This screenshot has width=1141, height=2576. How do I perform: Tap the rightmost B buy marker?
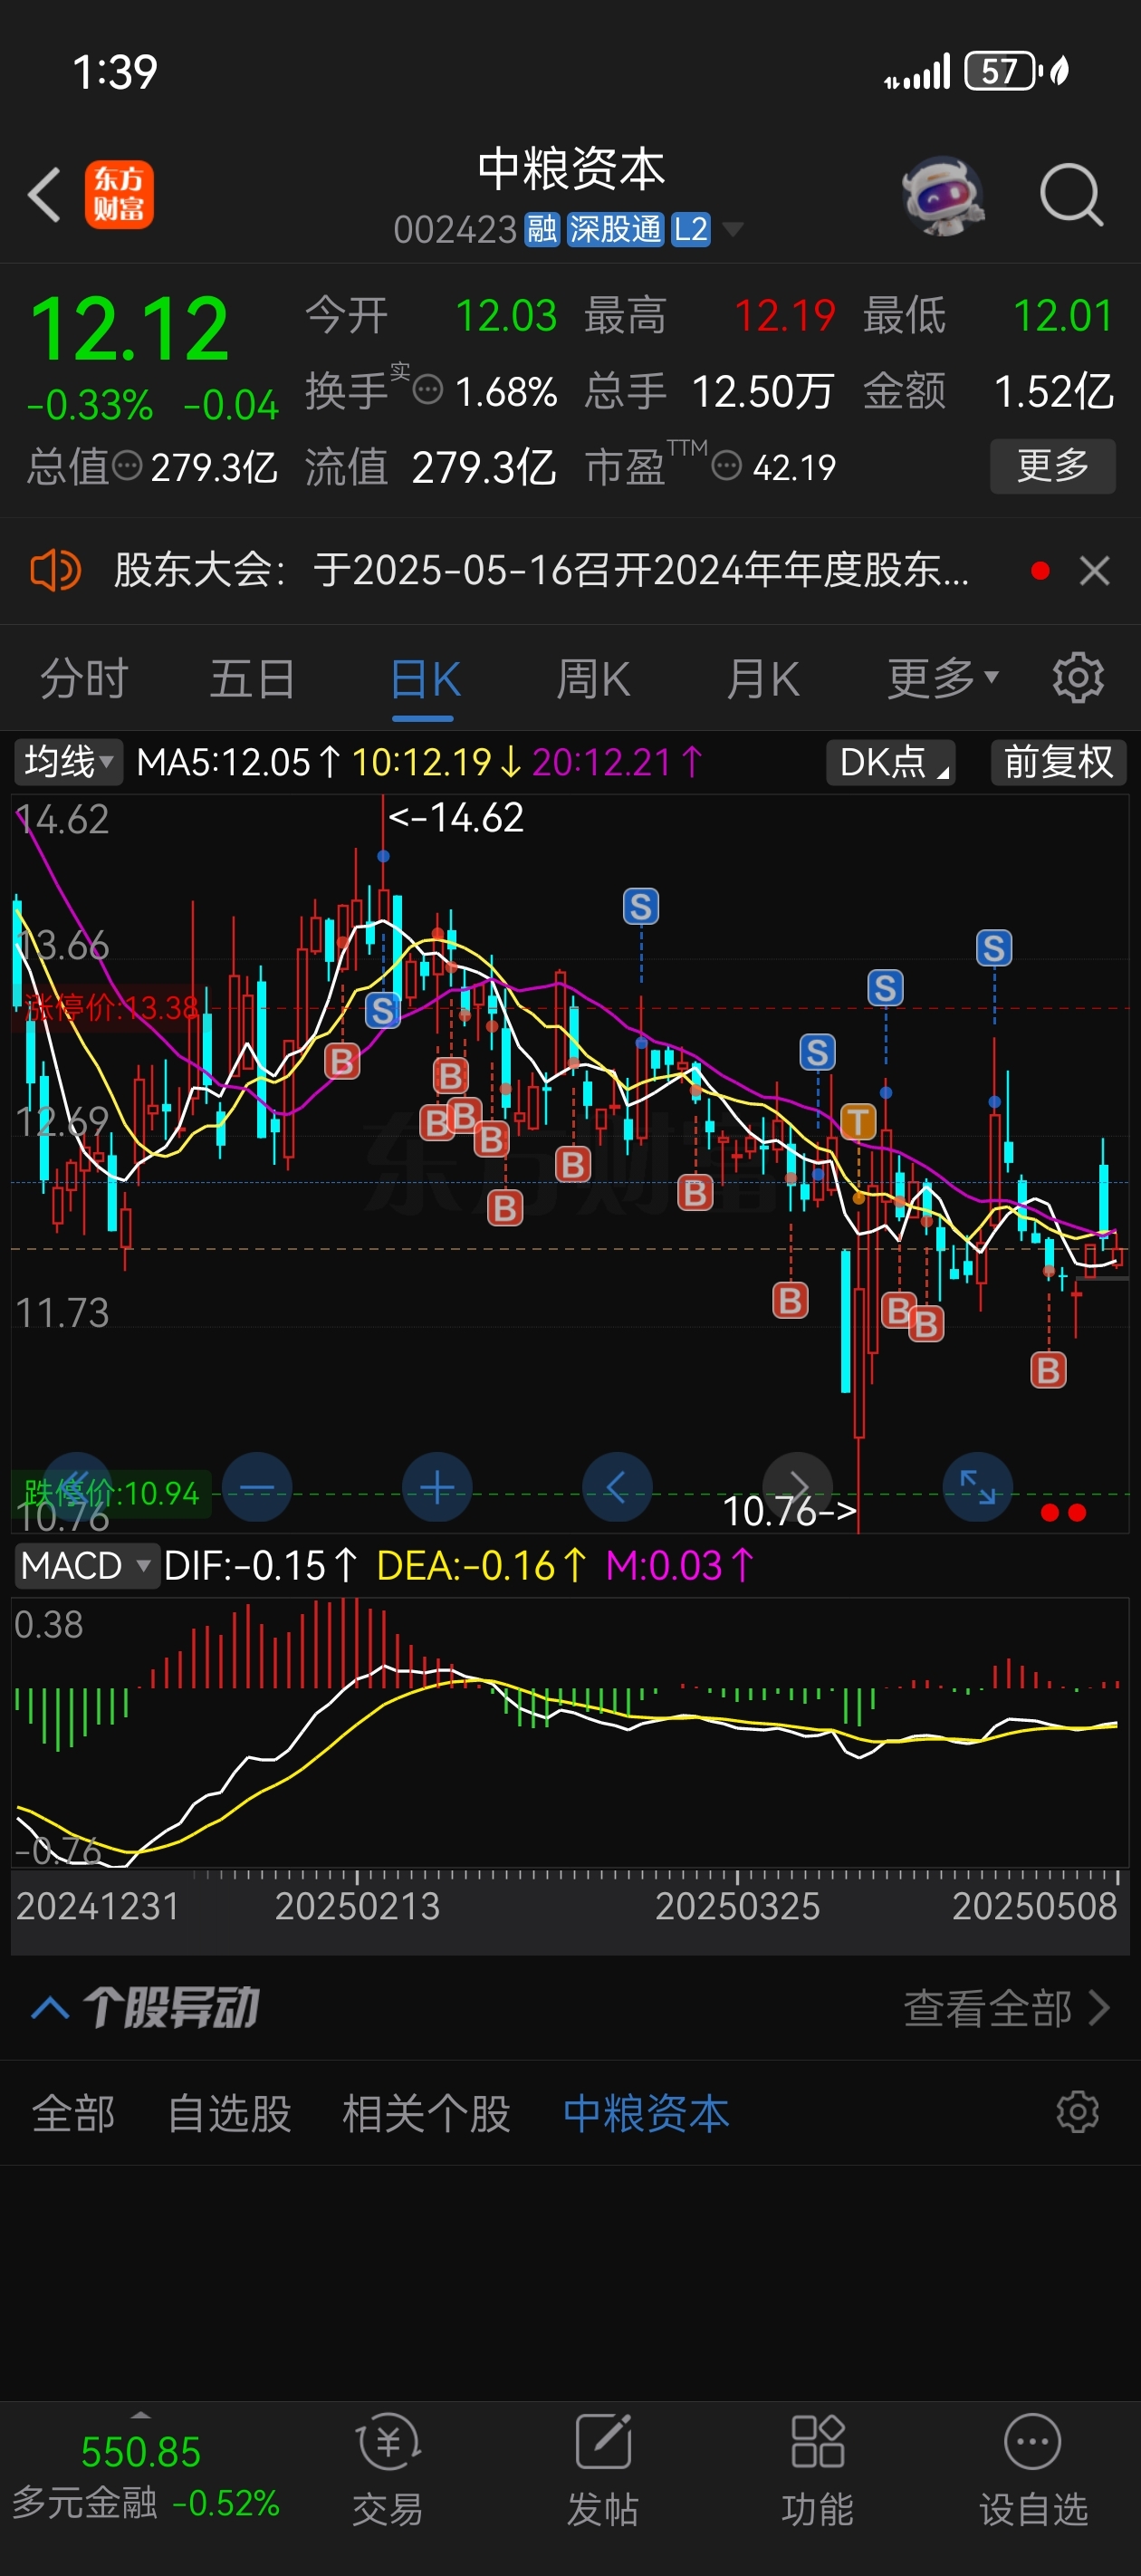click(x=1048, y=1370)
